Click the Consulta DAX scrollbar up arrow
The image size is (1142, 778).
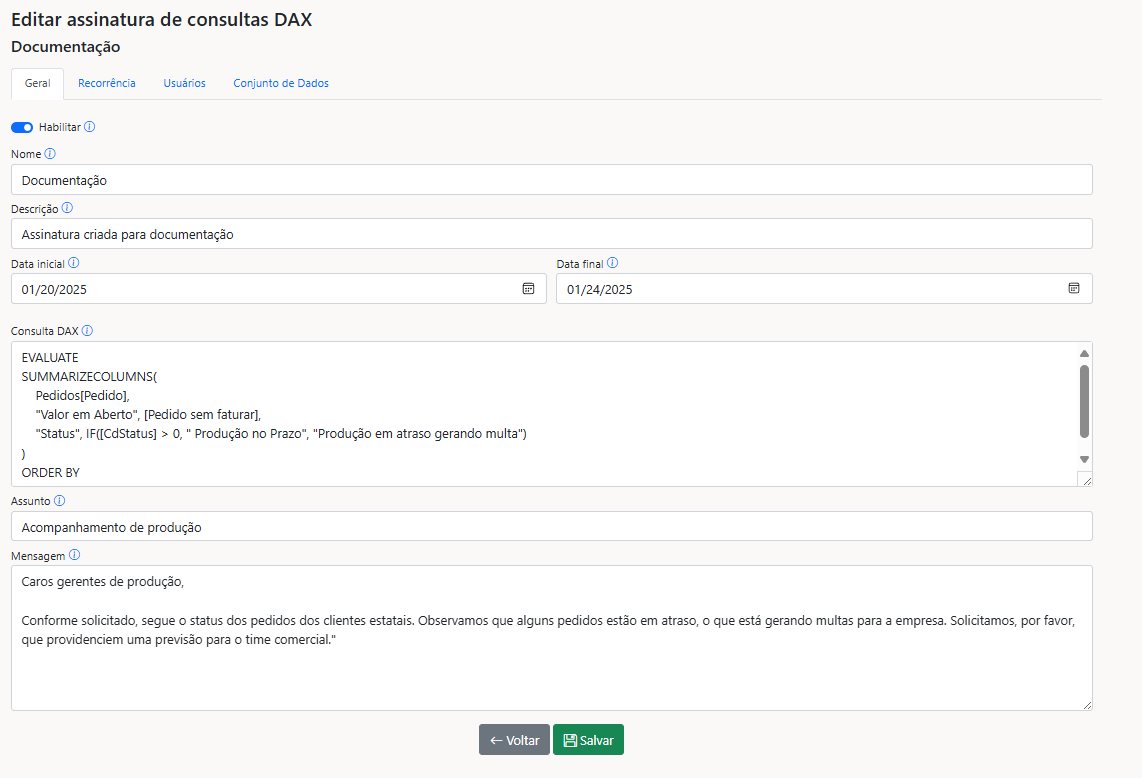point(1084,353)
